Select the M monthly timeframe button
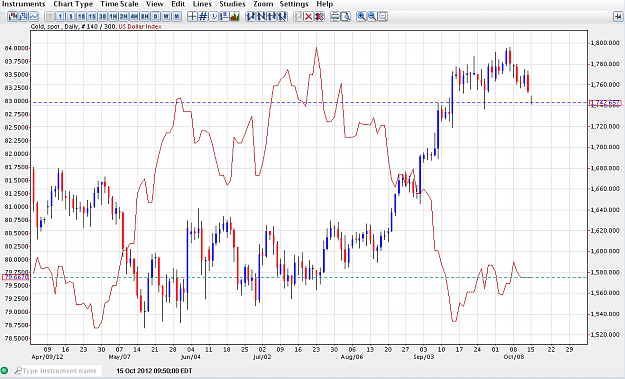Viewport: 625px width, 379px height. pyautogui.click(x=177, y=16)
